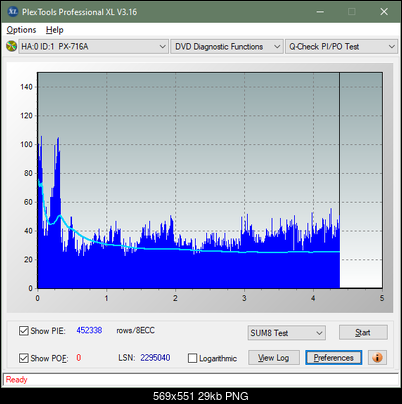Minimize the PlexTools window
The height and width of the screenshot is (404, 402).
point(320,12)
